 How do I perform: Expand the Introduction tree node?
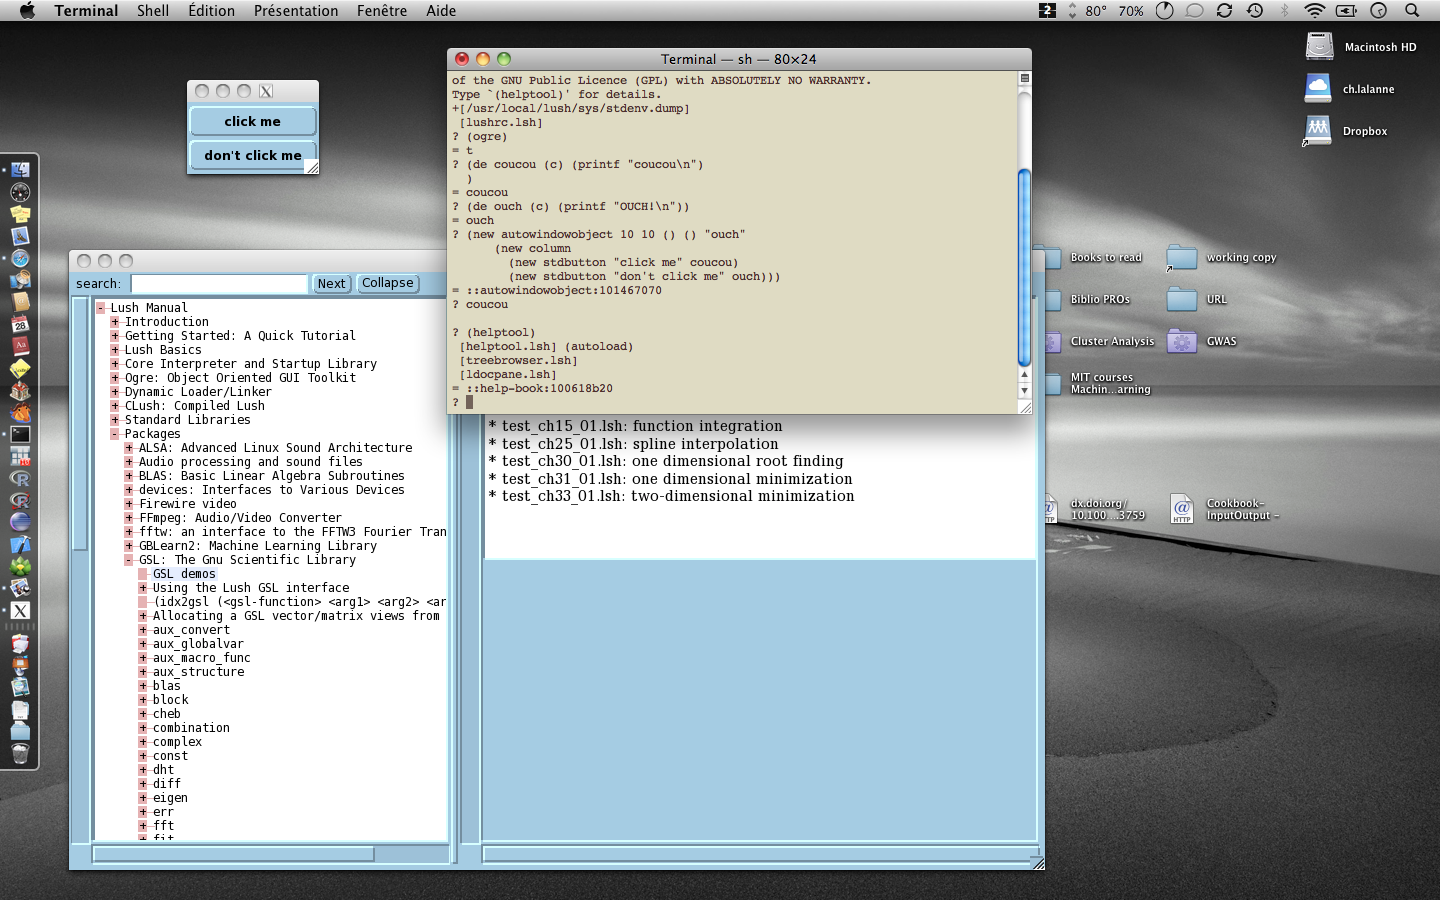(x=115, y=322)
